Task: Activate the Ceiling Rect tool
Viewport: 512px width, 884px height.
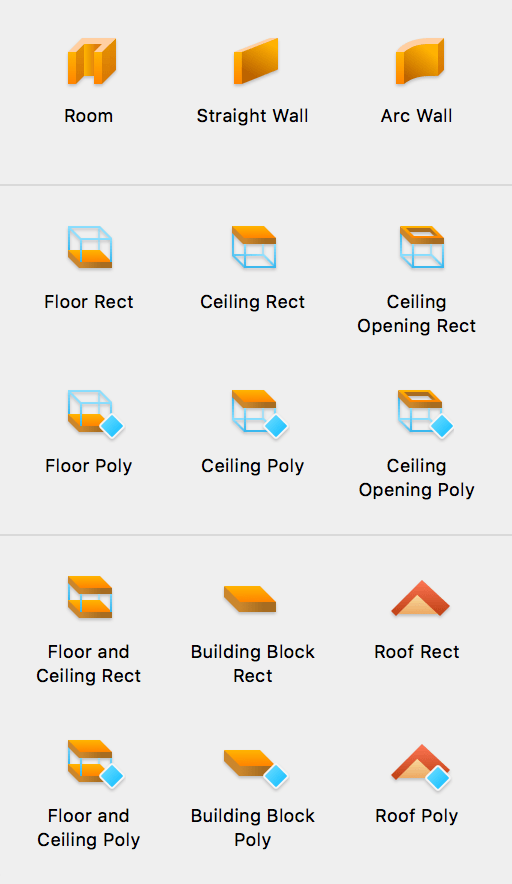Action: pos(254,247)
